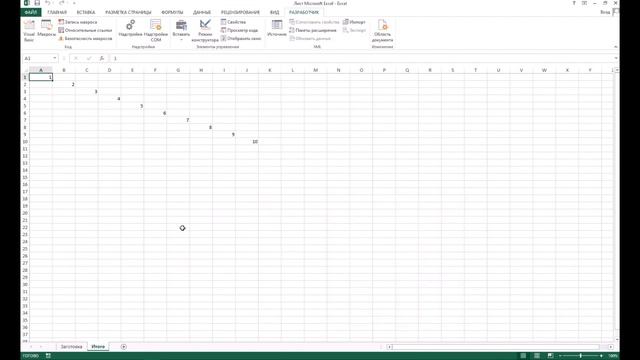Image resolution: width=640 pixels, height=360 pixels.
Task: Start Запись макроса (Record Macro)
Action: point(78,22)
